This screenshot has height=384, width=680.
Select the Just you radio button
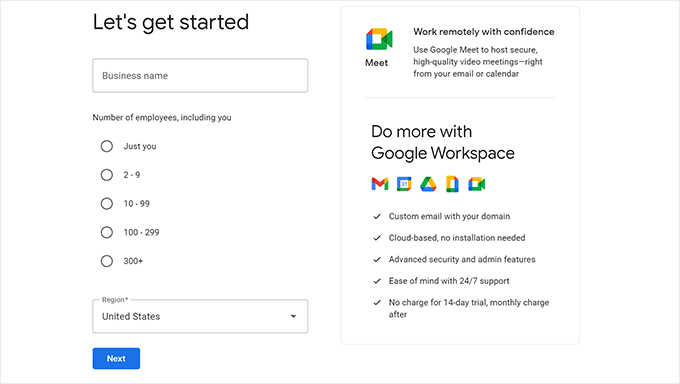coord(107,146)
